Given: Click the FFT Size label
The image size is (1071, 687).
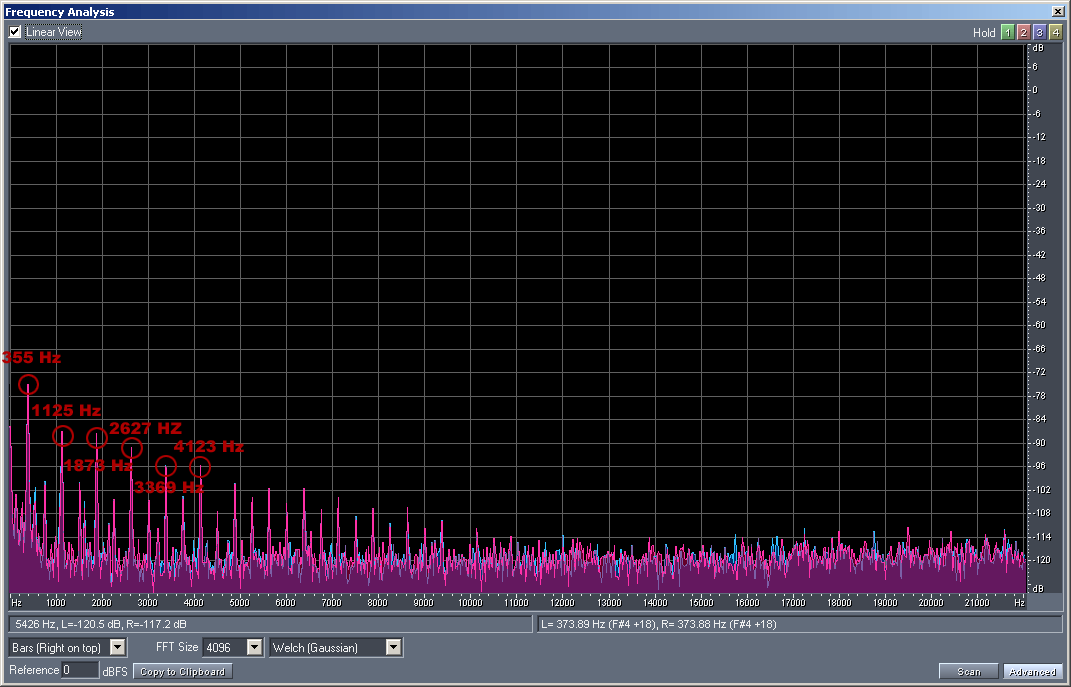Looking at the screenshot, I should click(x=177, y=647).
